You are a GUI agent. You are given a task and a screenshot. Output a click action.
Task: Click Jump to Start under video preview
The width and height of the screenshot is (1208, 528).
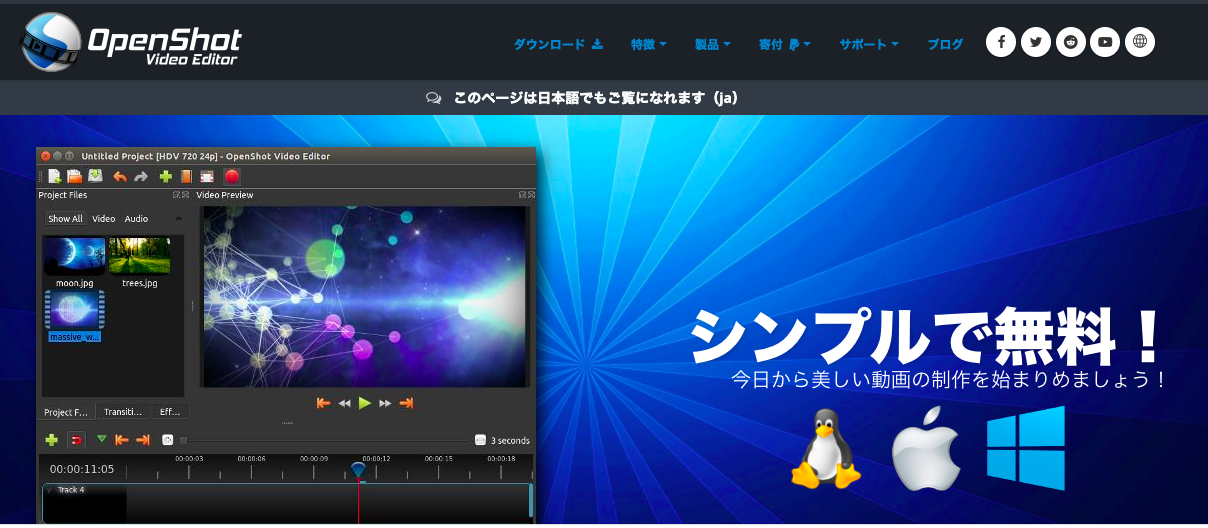pyautogui.click(x=323, y=403)
